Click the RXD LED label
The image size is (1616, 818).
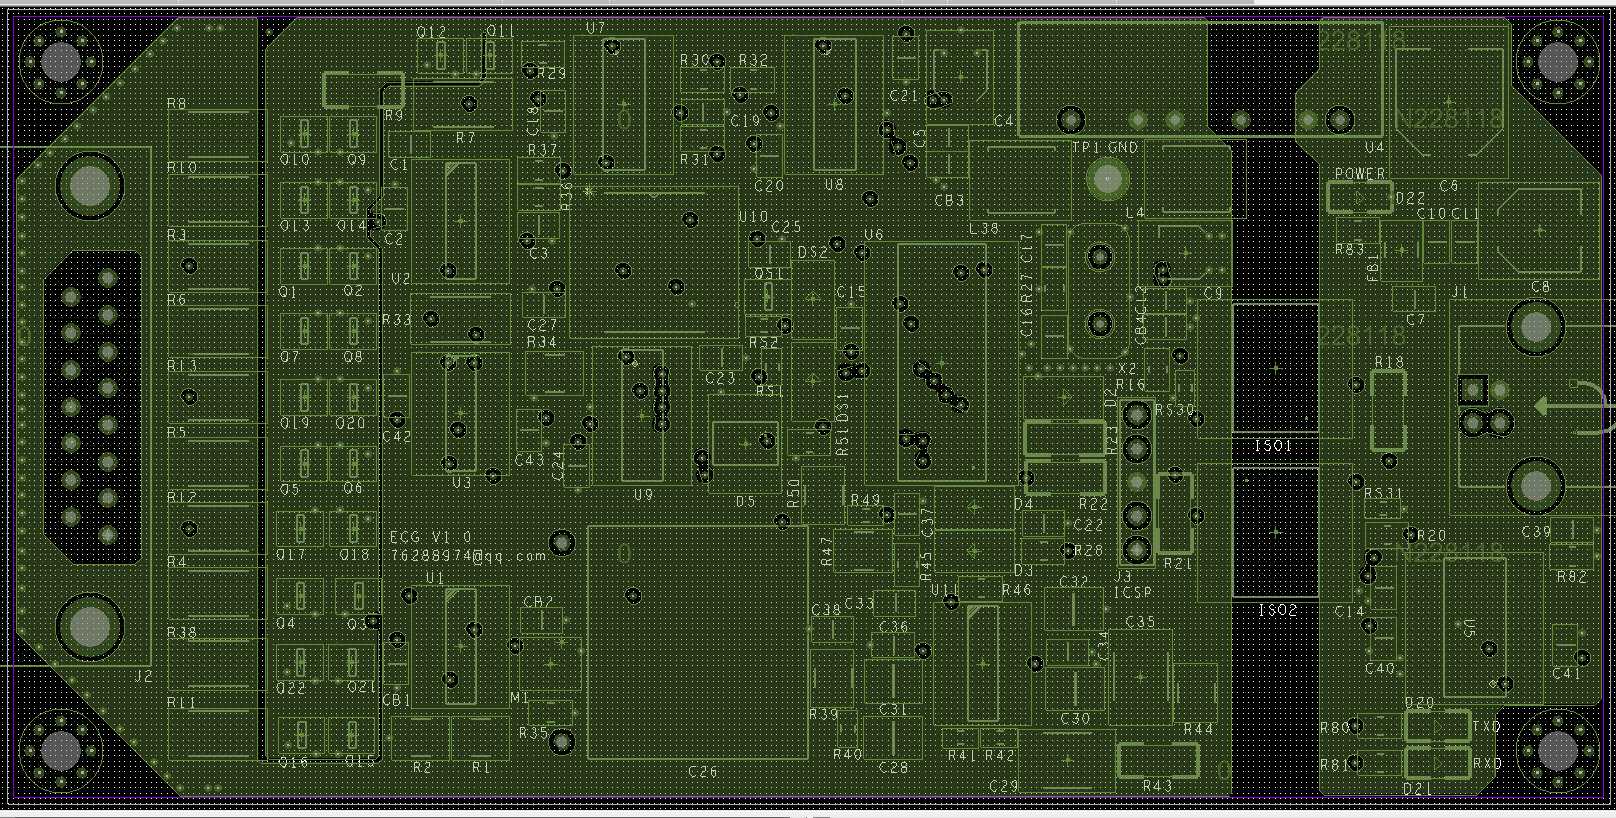1487,763
